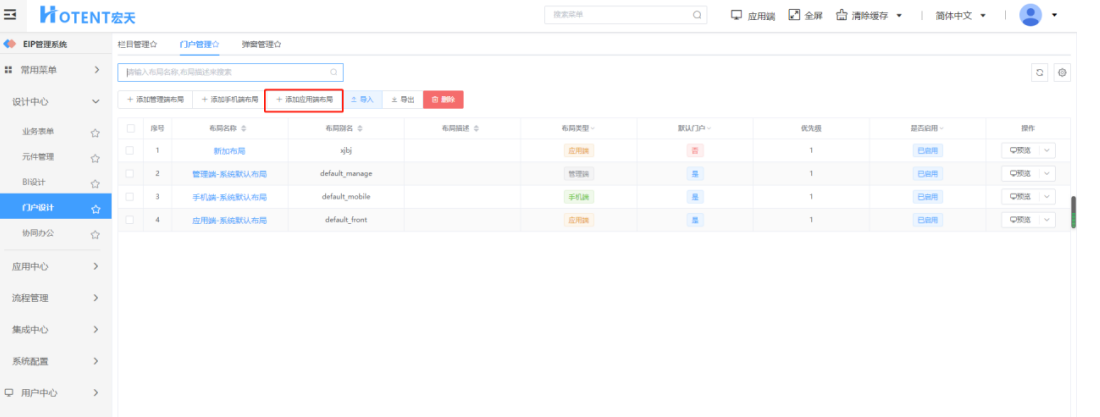Image resolution: width=1100 pixels, height=417 pixels.
Task: Click the 用户中心 monitor icon in sidebar
Action: (x=8, y=392)
